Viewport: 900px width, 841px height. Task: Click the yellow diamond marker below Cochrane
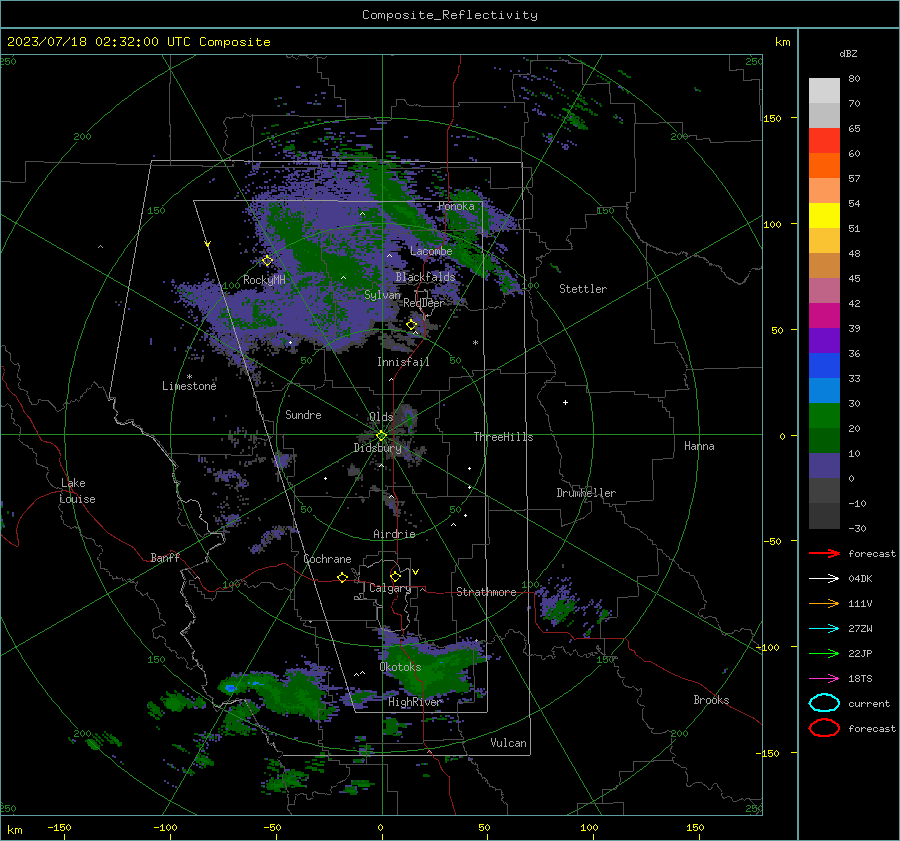(342, 577)
